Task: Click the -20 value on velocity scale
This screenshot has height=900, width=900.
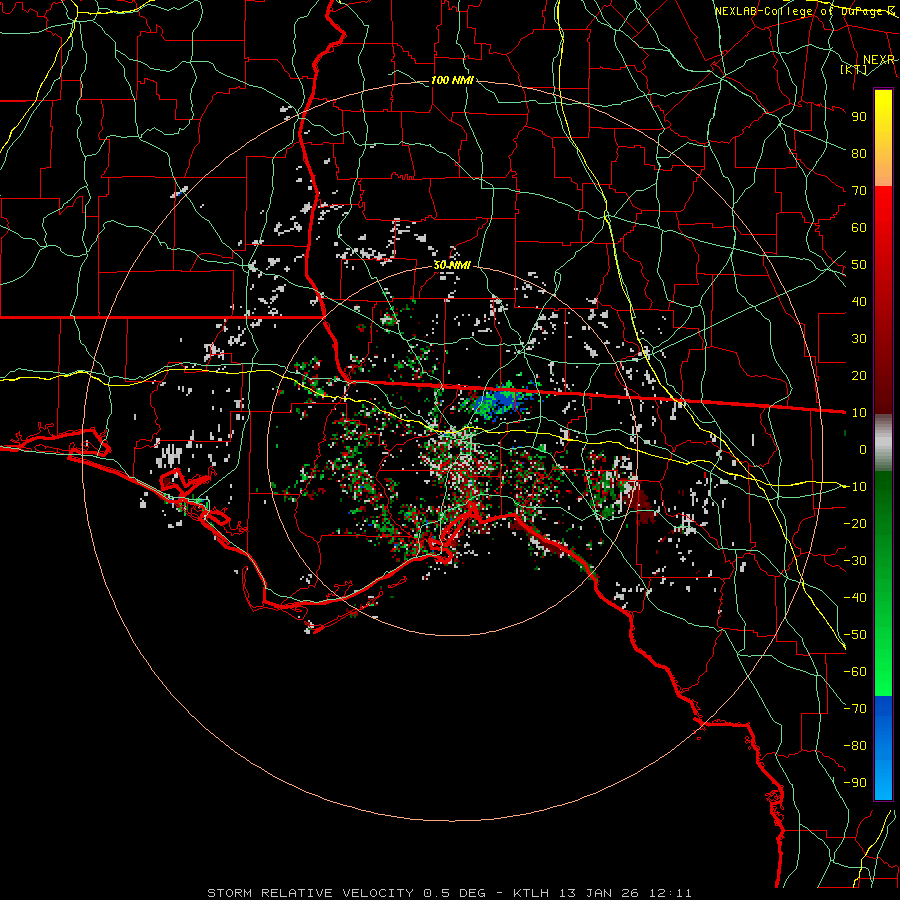Action: pos(855,523)
